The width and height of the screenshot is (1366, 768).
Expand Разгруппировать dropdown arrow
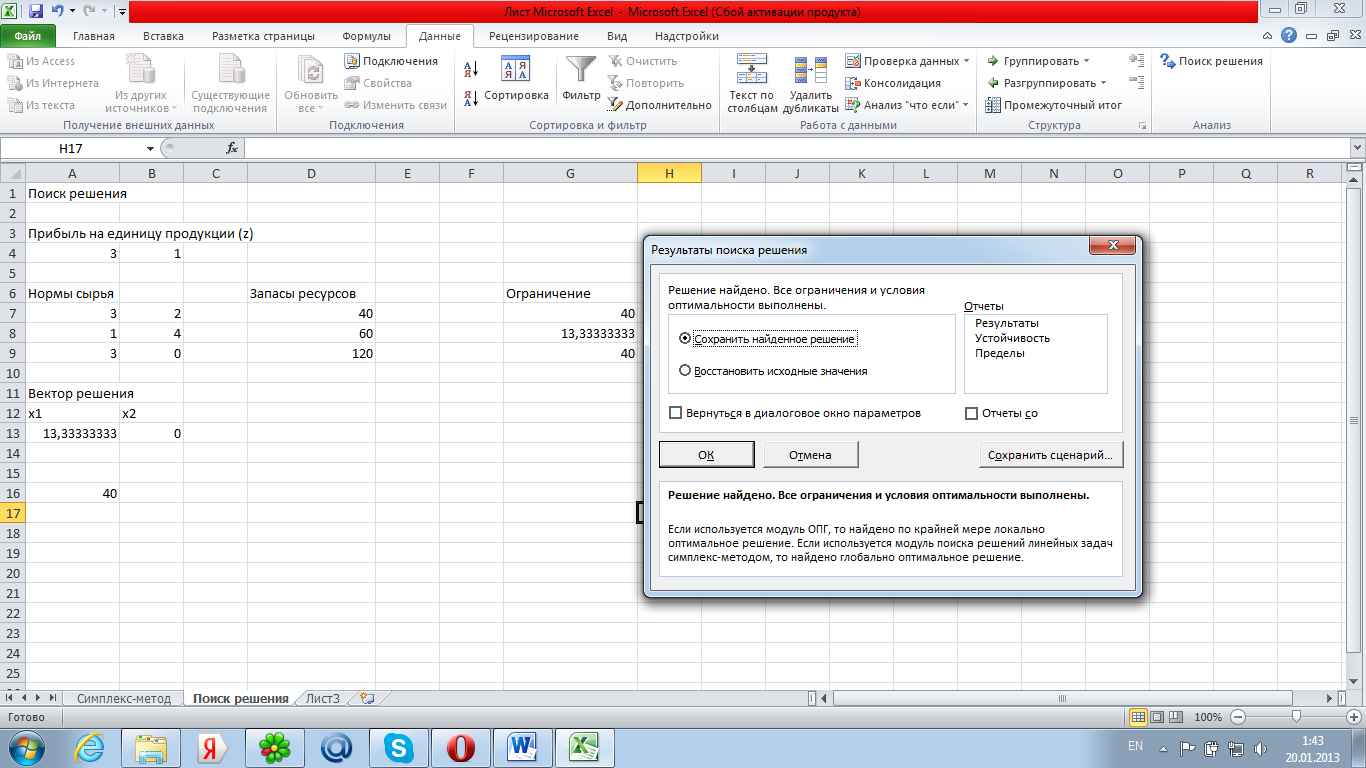click(1103, 83)
